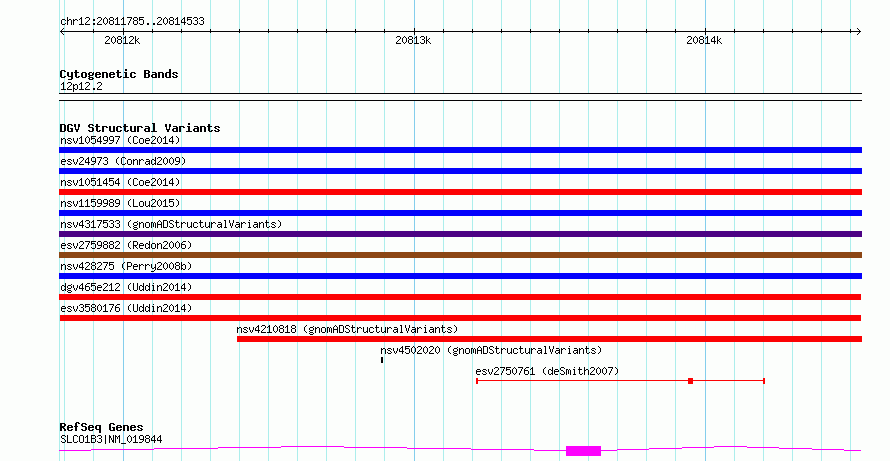Viewport: 890px width, 461px height.
Task: Click the esv2759882 (Redon2006) label
Action: [x=126, y=245]
